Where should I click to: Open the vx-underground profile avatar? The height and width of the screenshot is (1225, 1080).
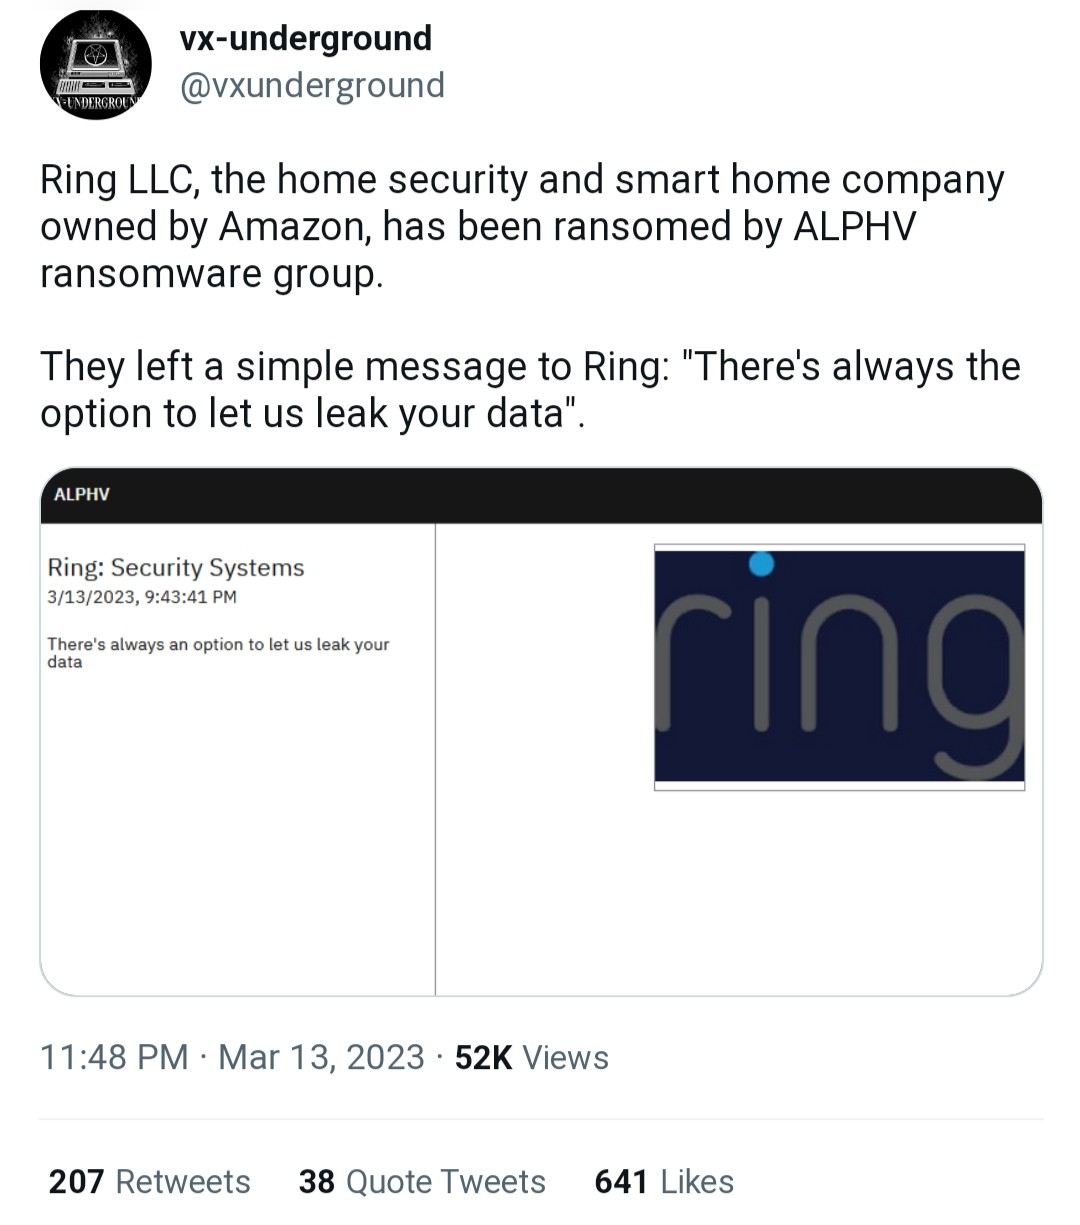pyautogui.click(x=96, y=63)
